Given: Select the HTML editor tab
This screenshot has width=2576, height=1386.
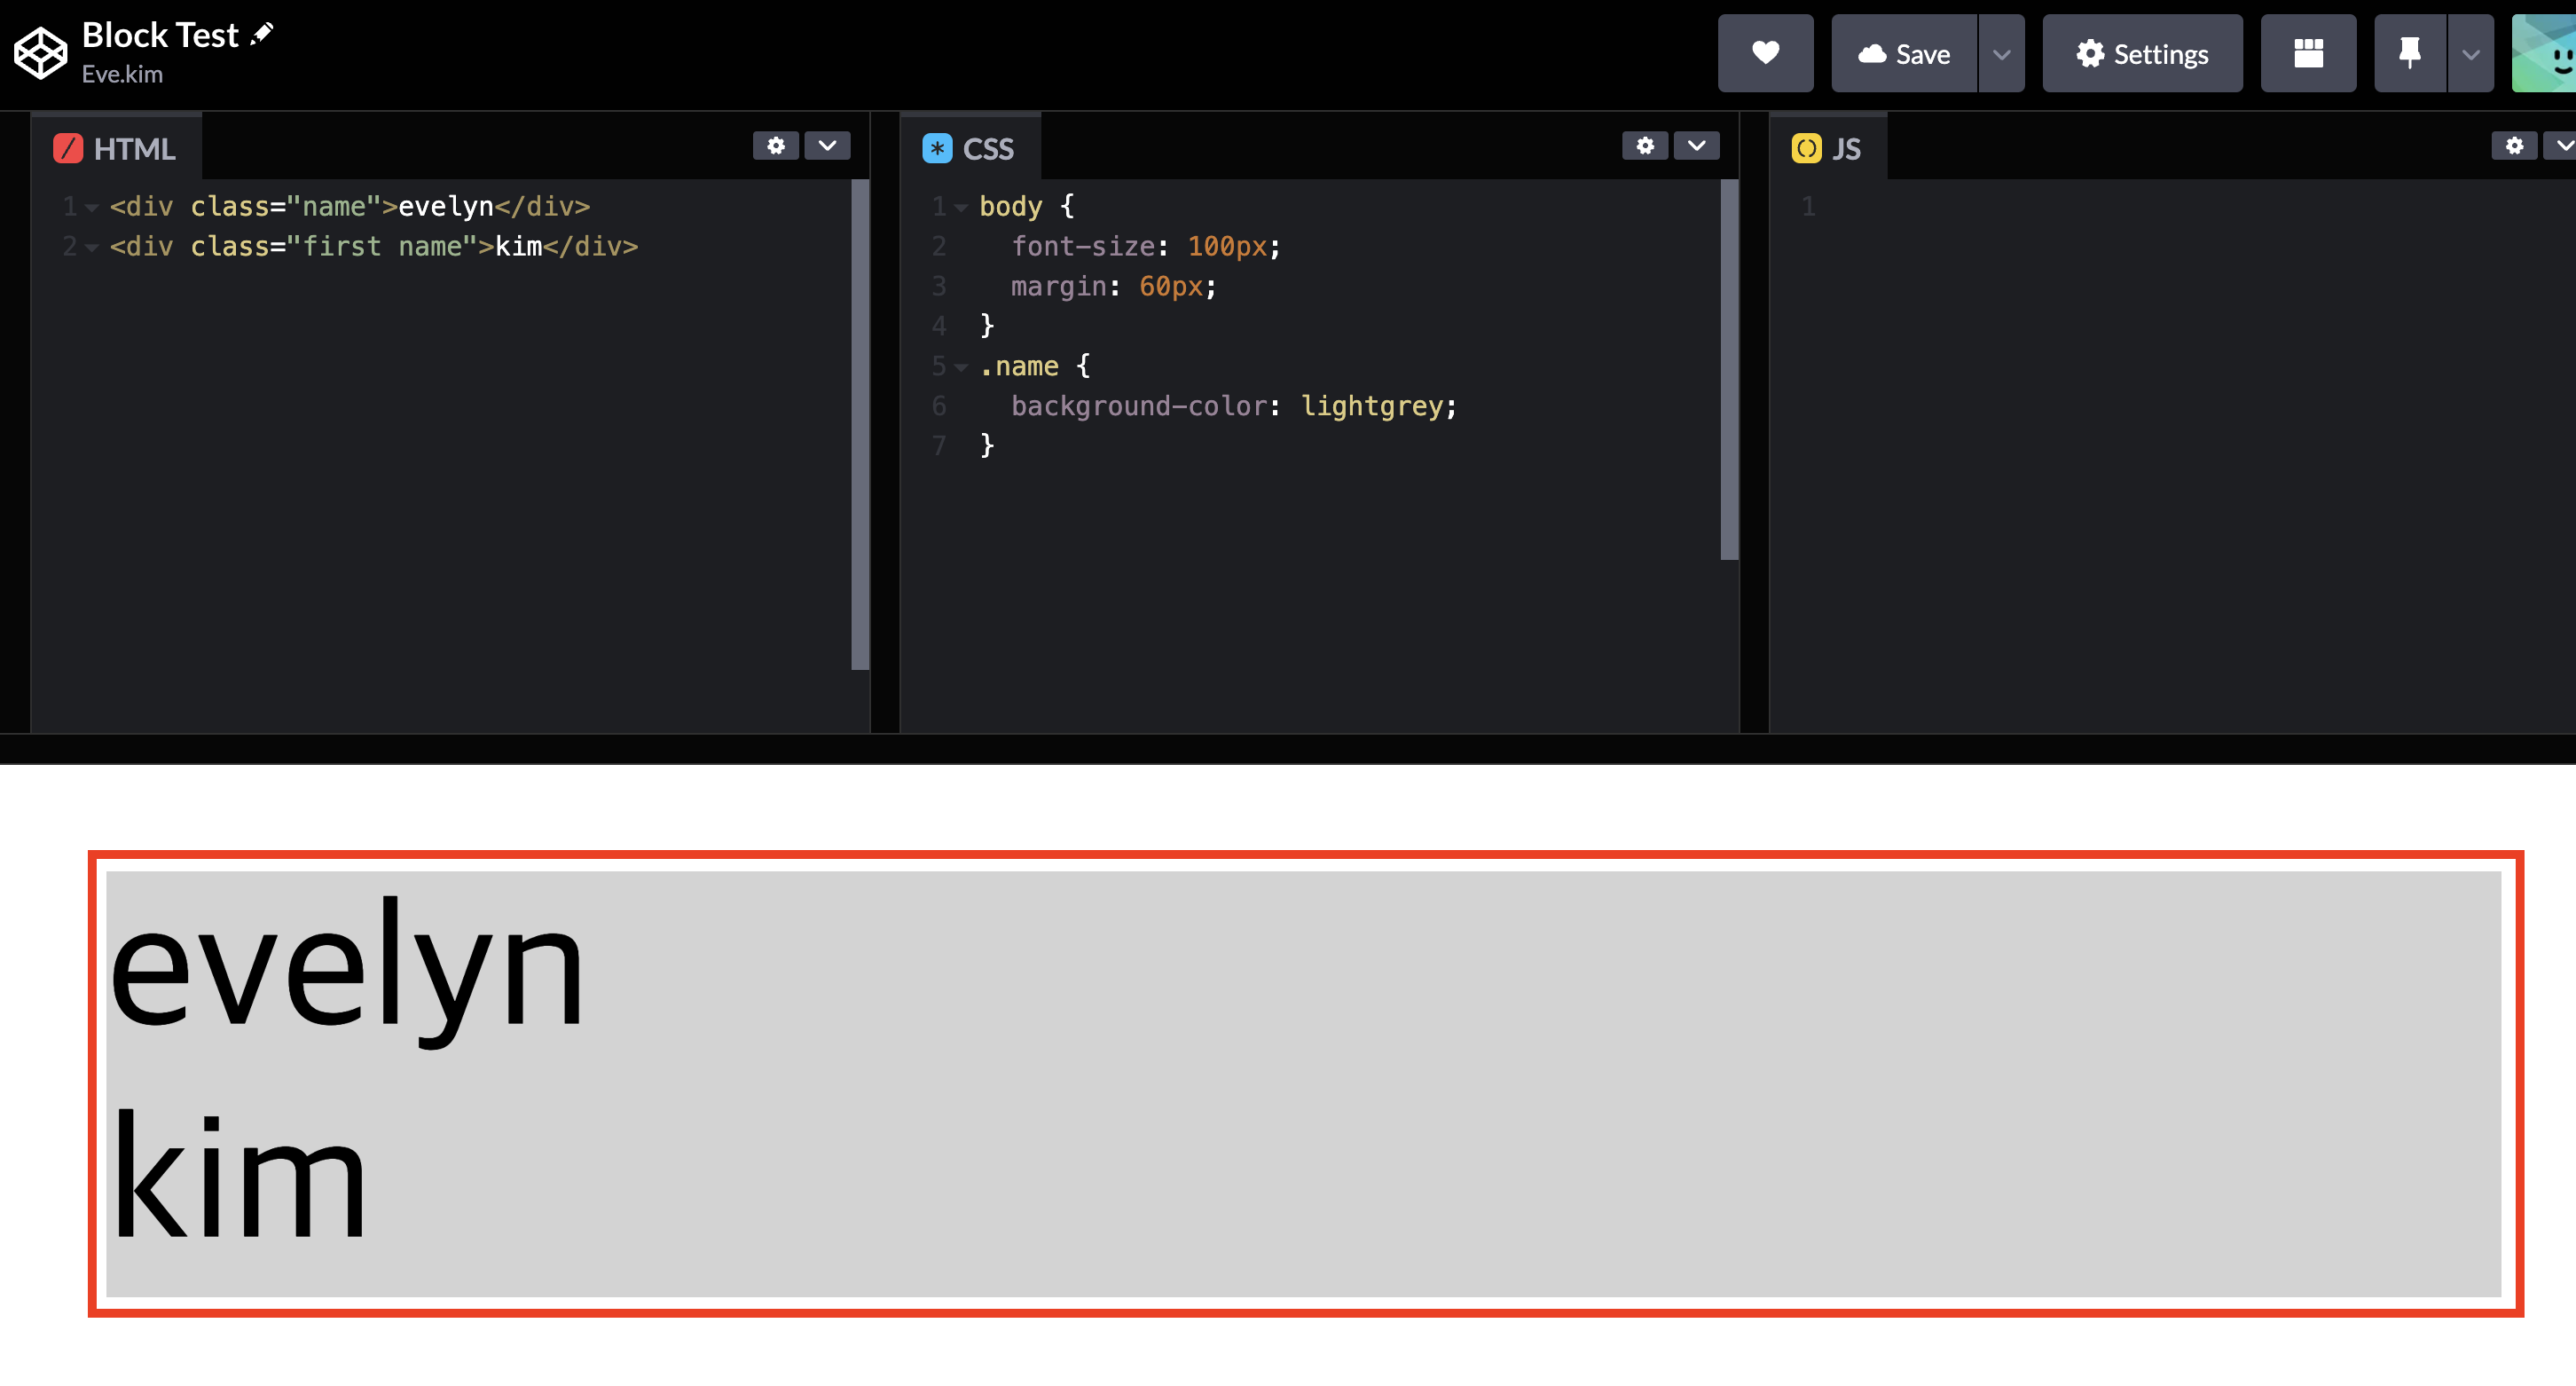Looking at the screenshot, I should 115,149.
